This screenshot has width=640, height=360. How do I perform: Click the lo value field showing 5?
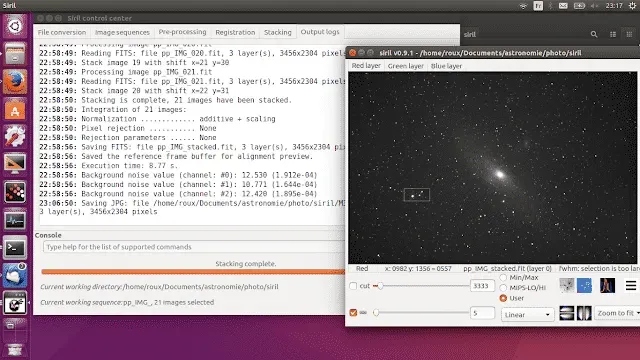[482, 313]
